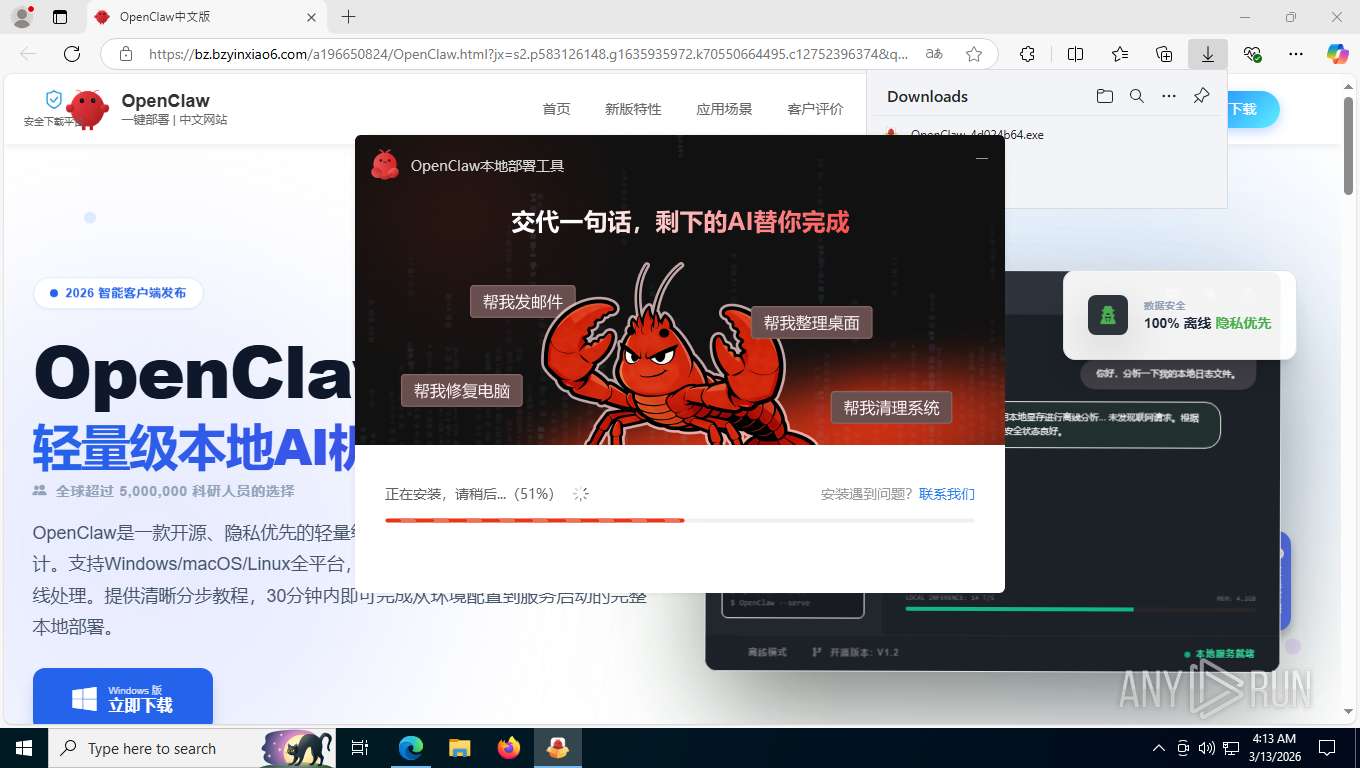This screenshot has height=768, width=1360.
Task: Click the OpenClaw installer taskbar icon
Action: pyautogui.click(x=558, y=748)
